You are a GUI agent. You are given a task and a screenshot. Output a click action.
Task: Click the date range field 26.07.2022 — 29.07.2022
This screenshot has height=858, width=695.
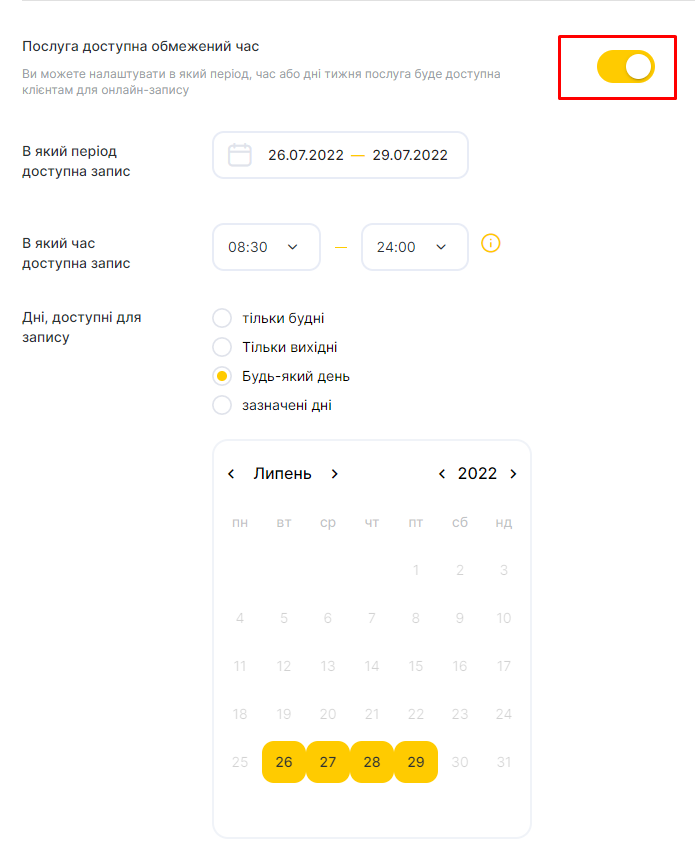coord(340,155)
